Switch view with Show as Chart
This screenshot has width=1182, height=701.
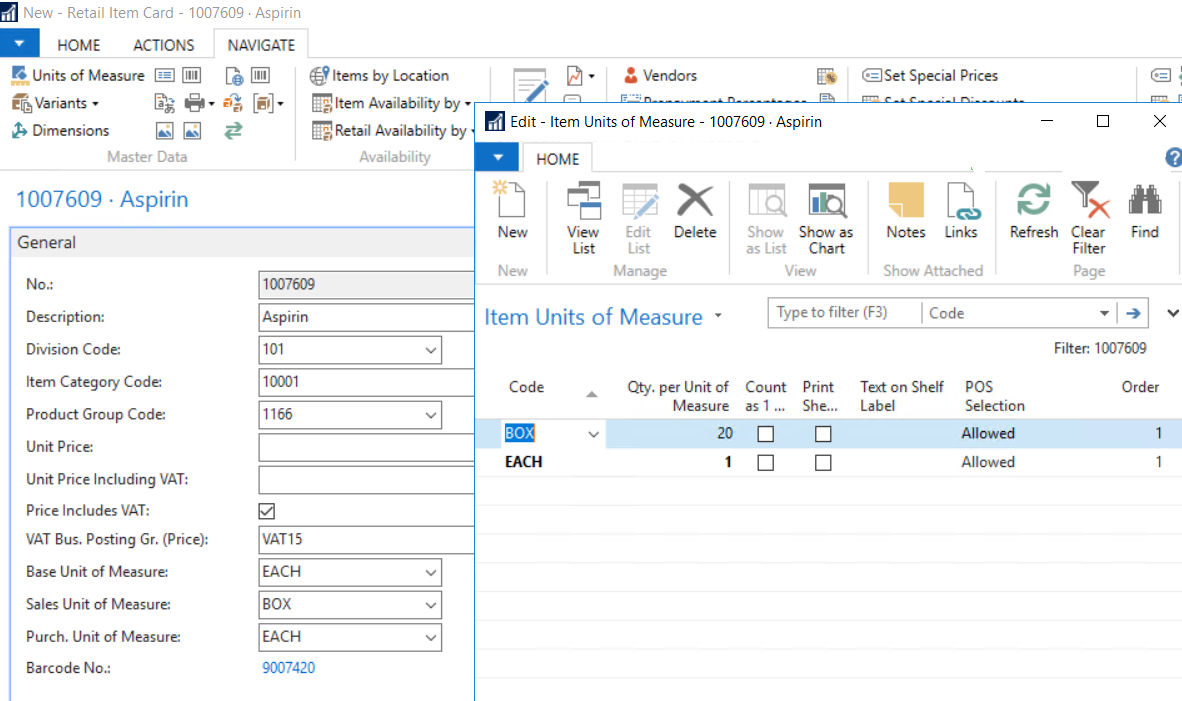826,218
